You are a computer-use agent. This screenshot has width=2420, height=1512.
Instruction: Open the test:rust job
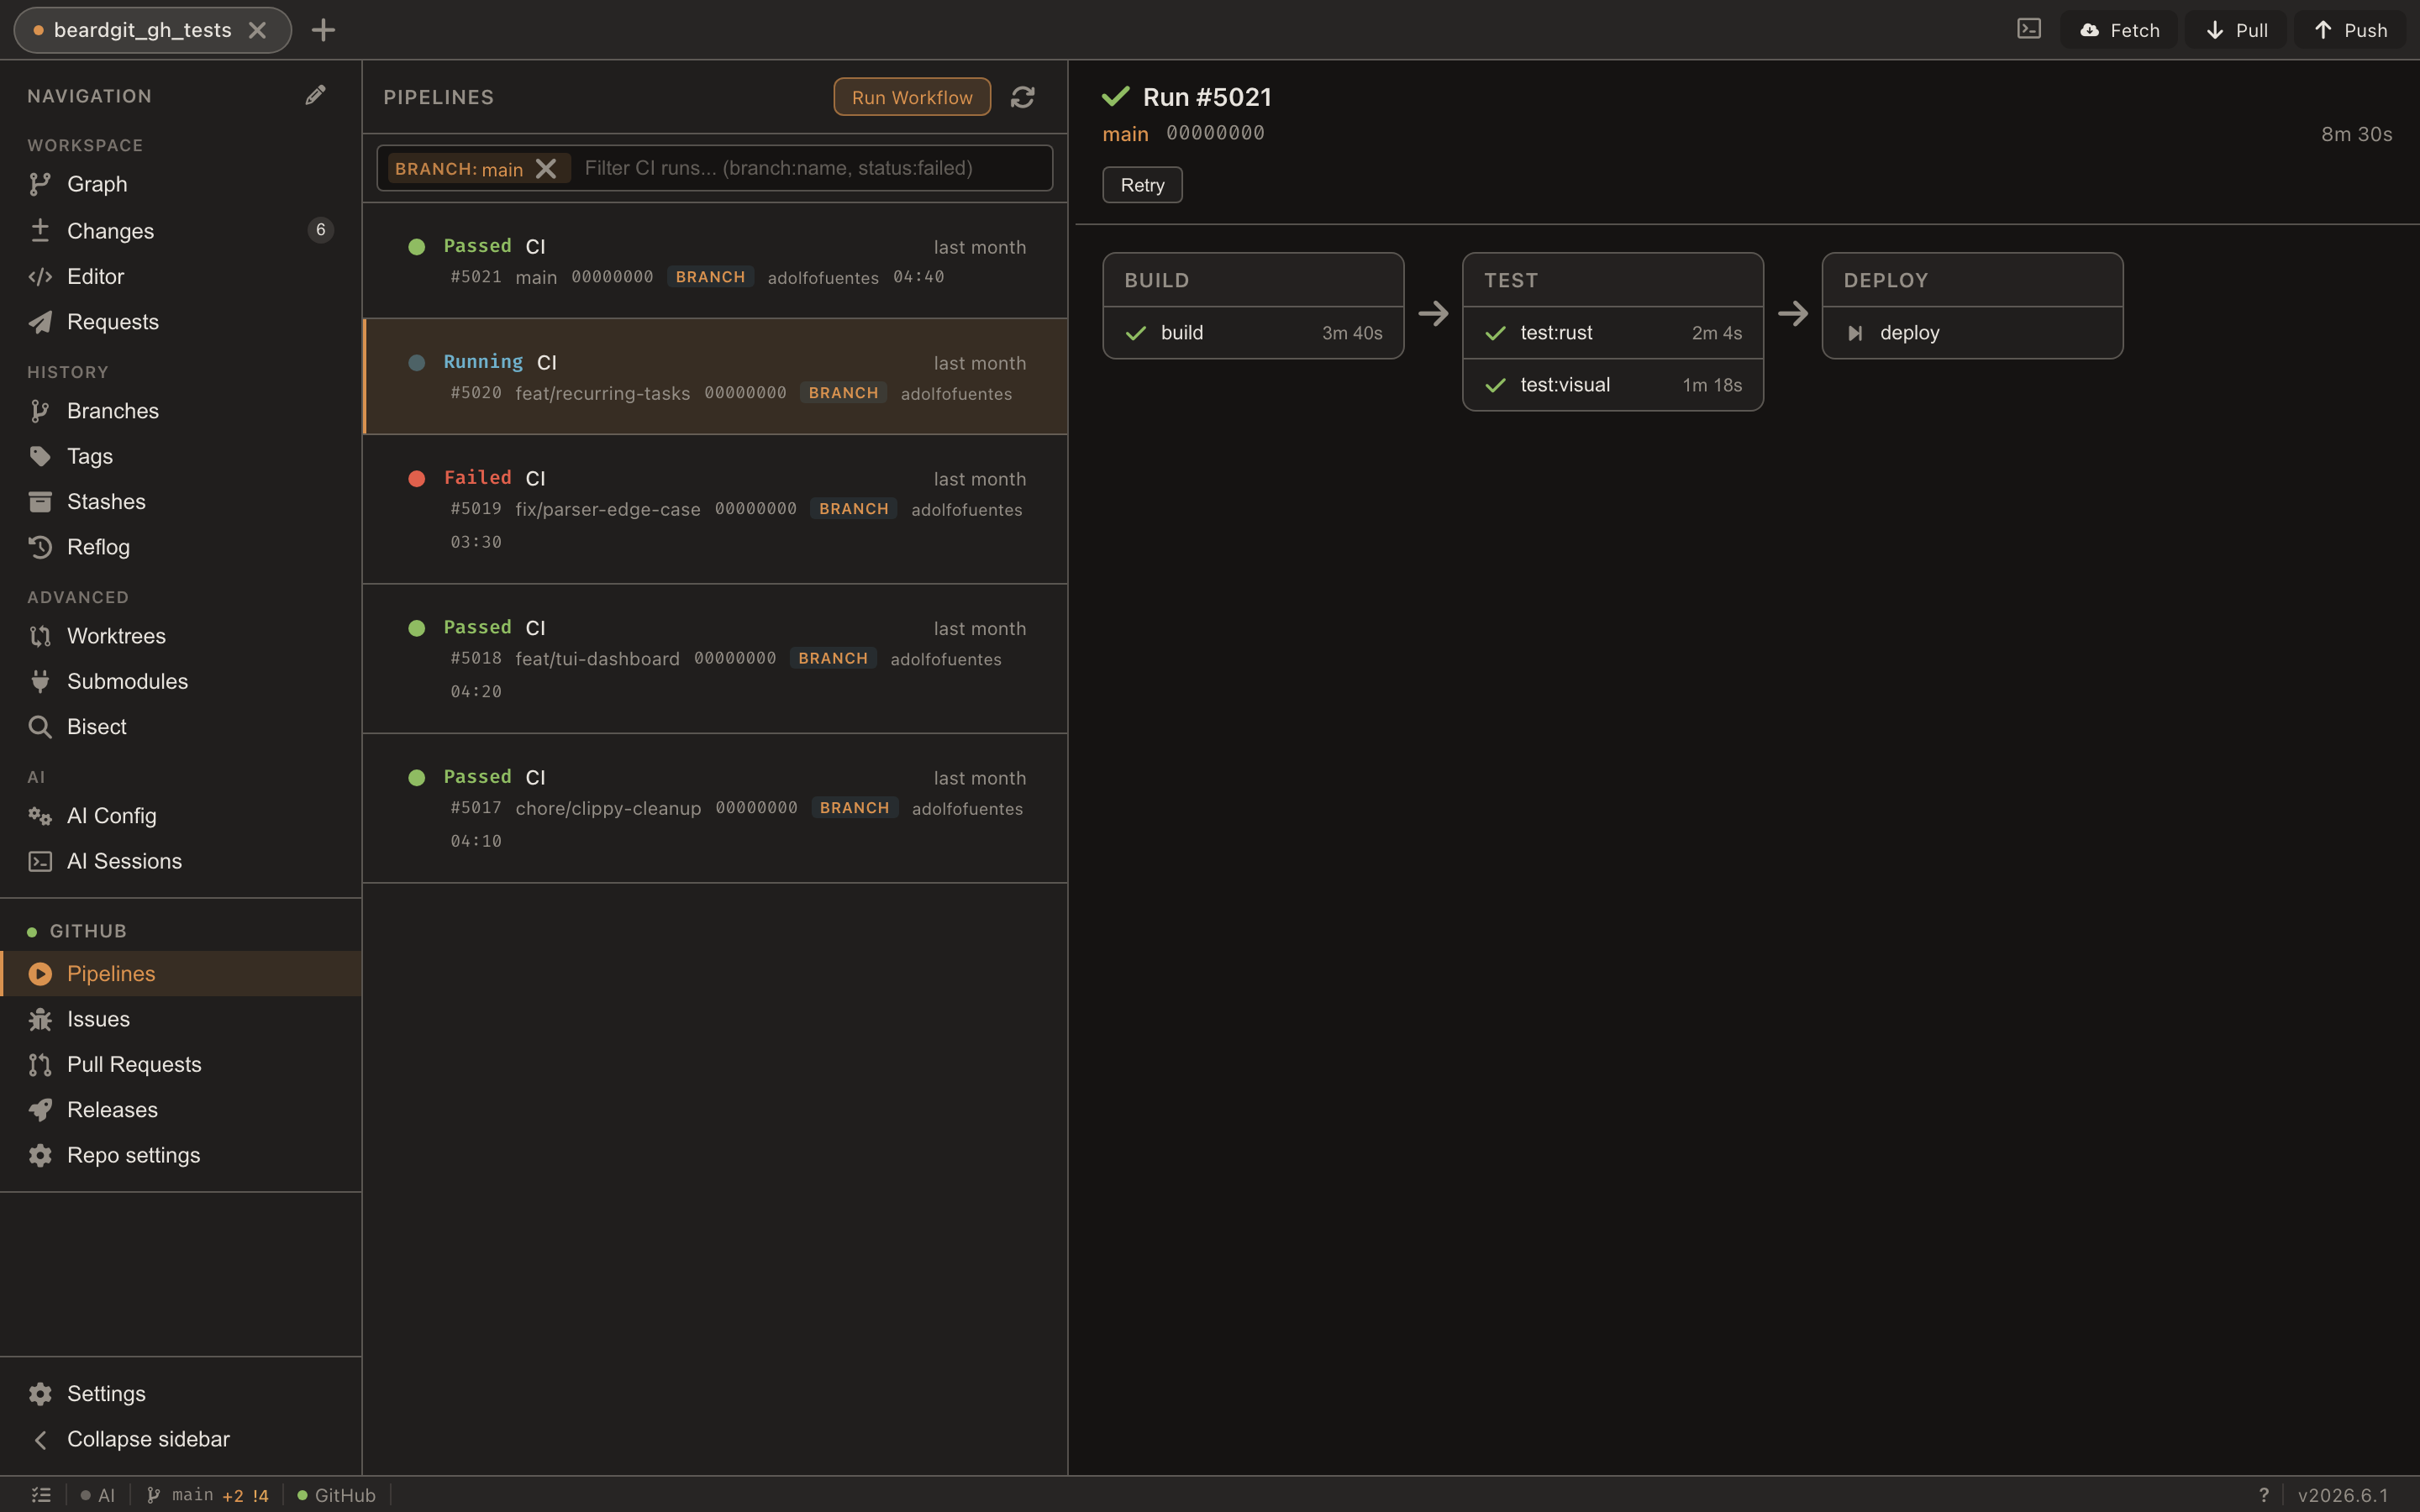click(x=1612, y=333)
